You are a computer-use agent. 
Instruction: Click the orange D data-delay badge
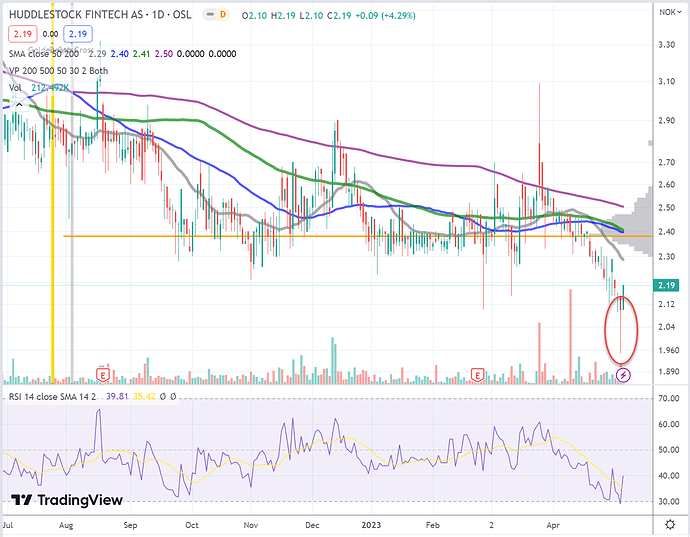tap(223, 15)
